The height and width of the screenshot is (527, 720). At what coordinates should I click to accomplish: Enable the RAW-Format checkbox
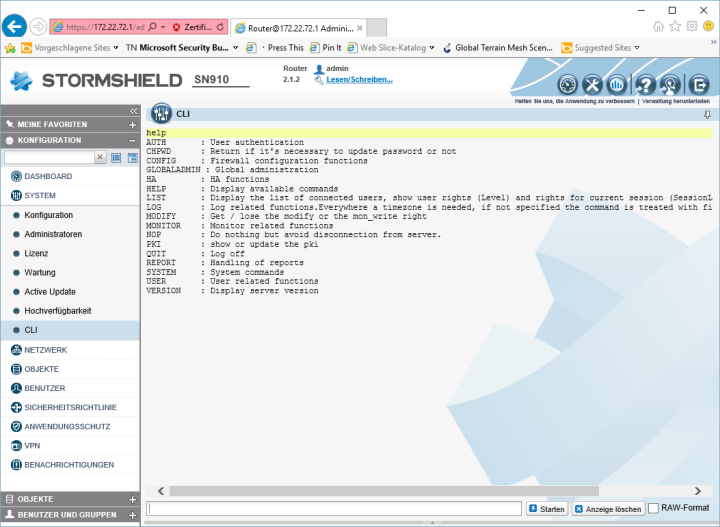654,509
